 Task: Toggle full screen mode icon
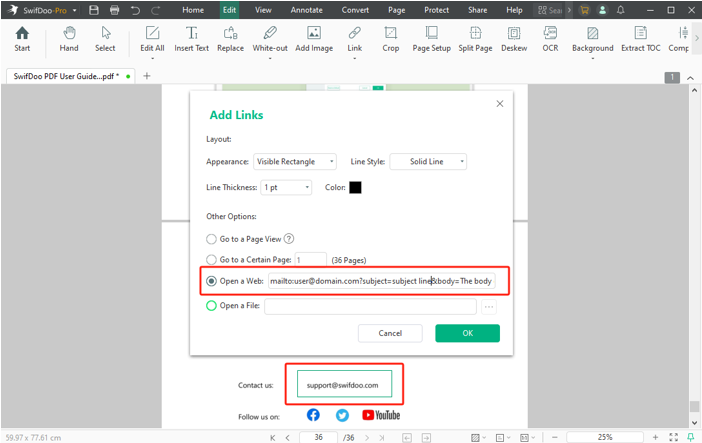[x=673, y=437]
